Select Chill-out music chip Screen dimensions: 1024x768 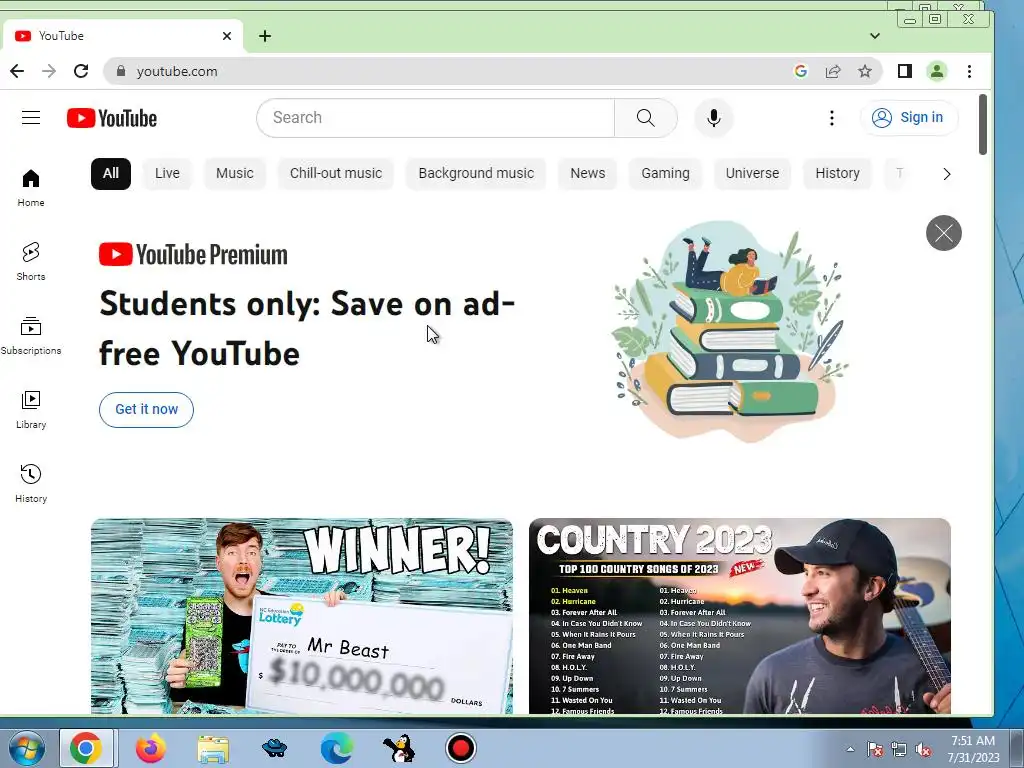pyautogui.click(x=336, y=174)
